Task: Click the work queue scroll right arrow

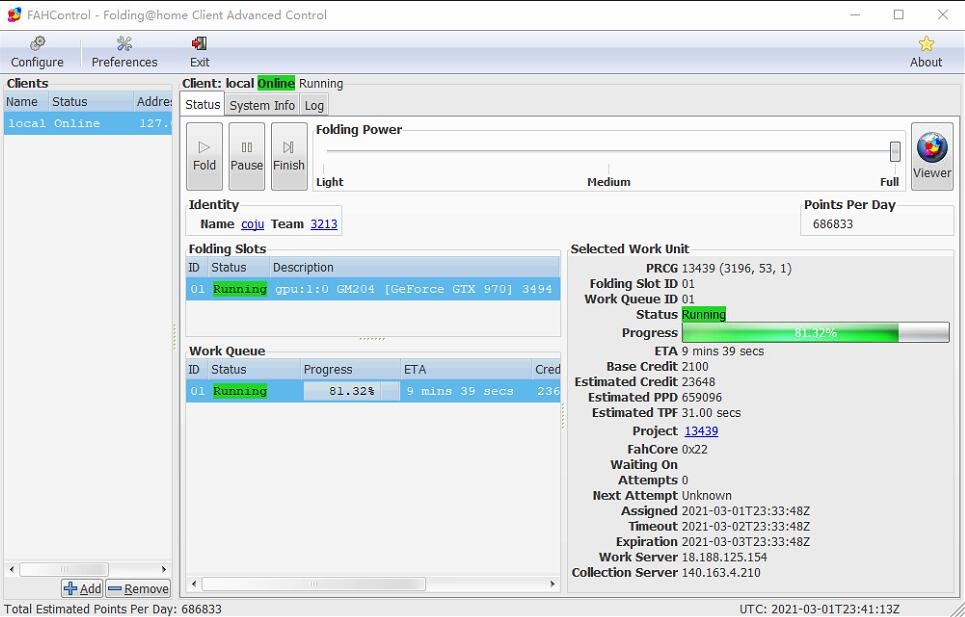Action: click(x=553, y=583)
